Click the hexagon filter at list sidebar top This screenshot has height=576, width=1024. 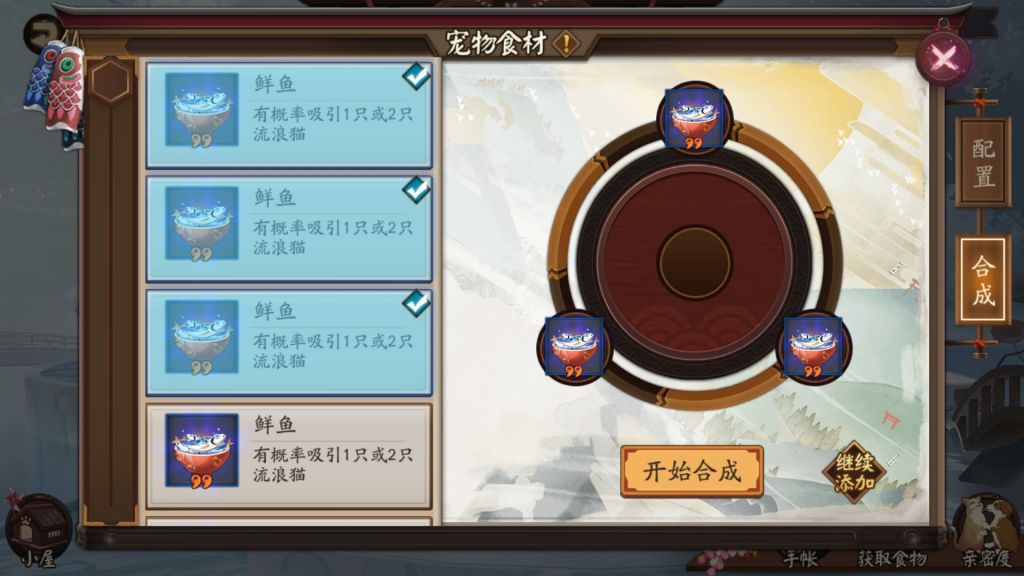tap(110, 81)
